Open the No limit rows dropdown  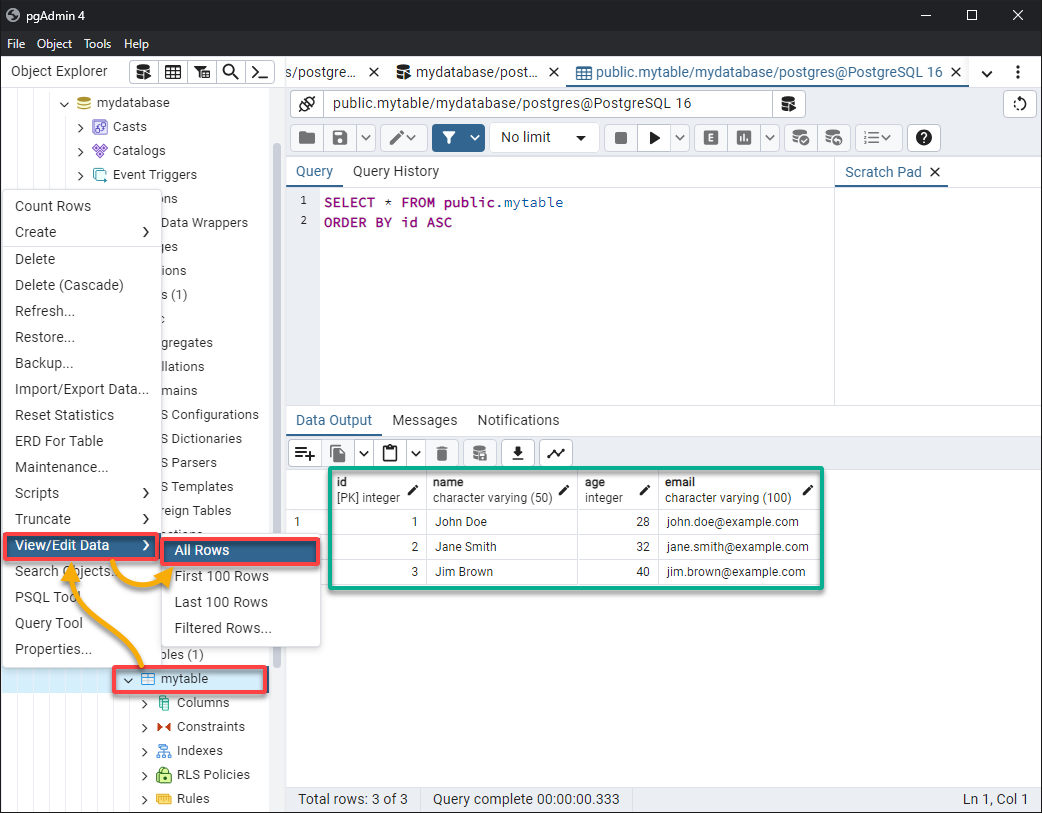[x=544, y=138]
